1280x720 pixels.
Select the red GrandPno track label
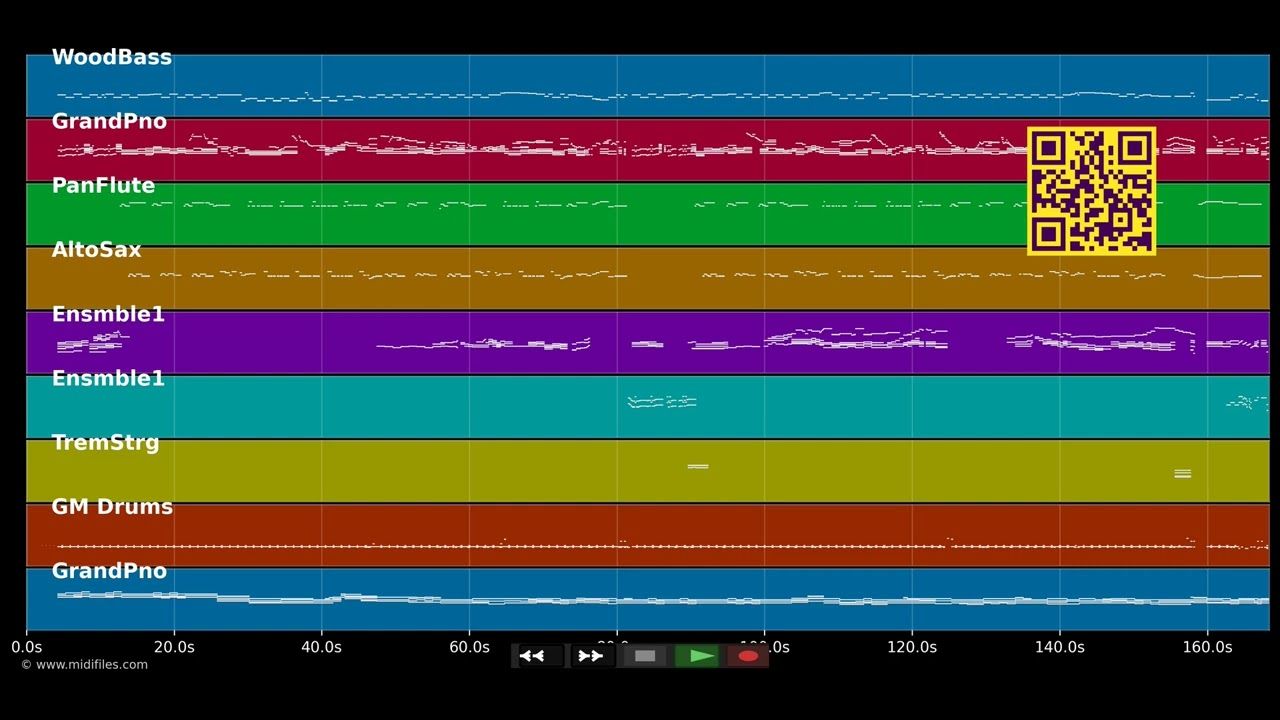(x=109, y=122)
